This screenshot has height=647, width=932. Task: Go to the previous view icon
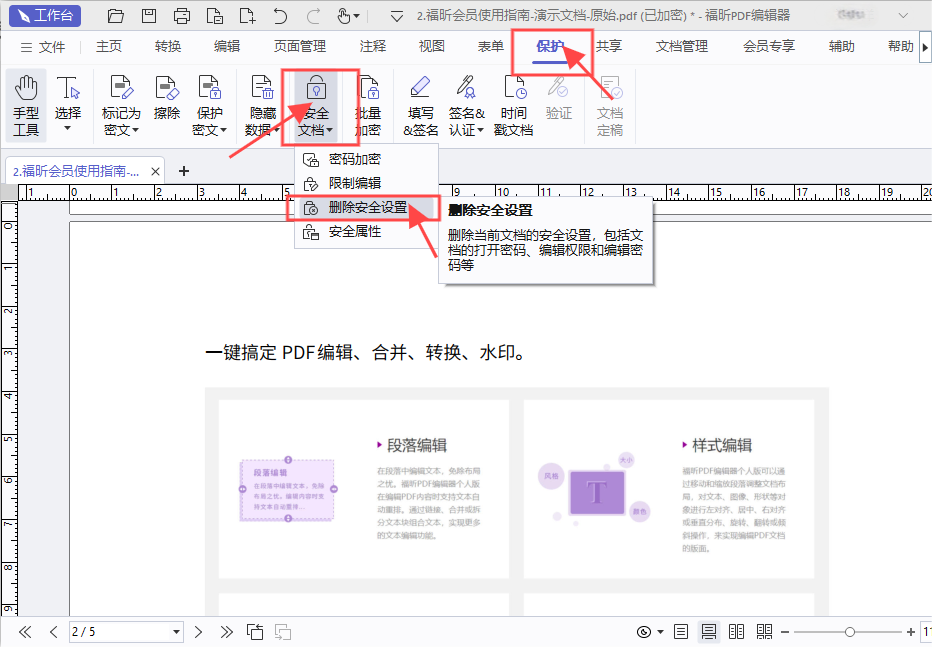point(255,632)
